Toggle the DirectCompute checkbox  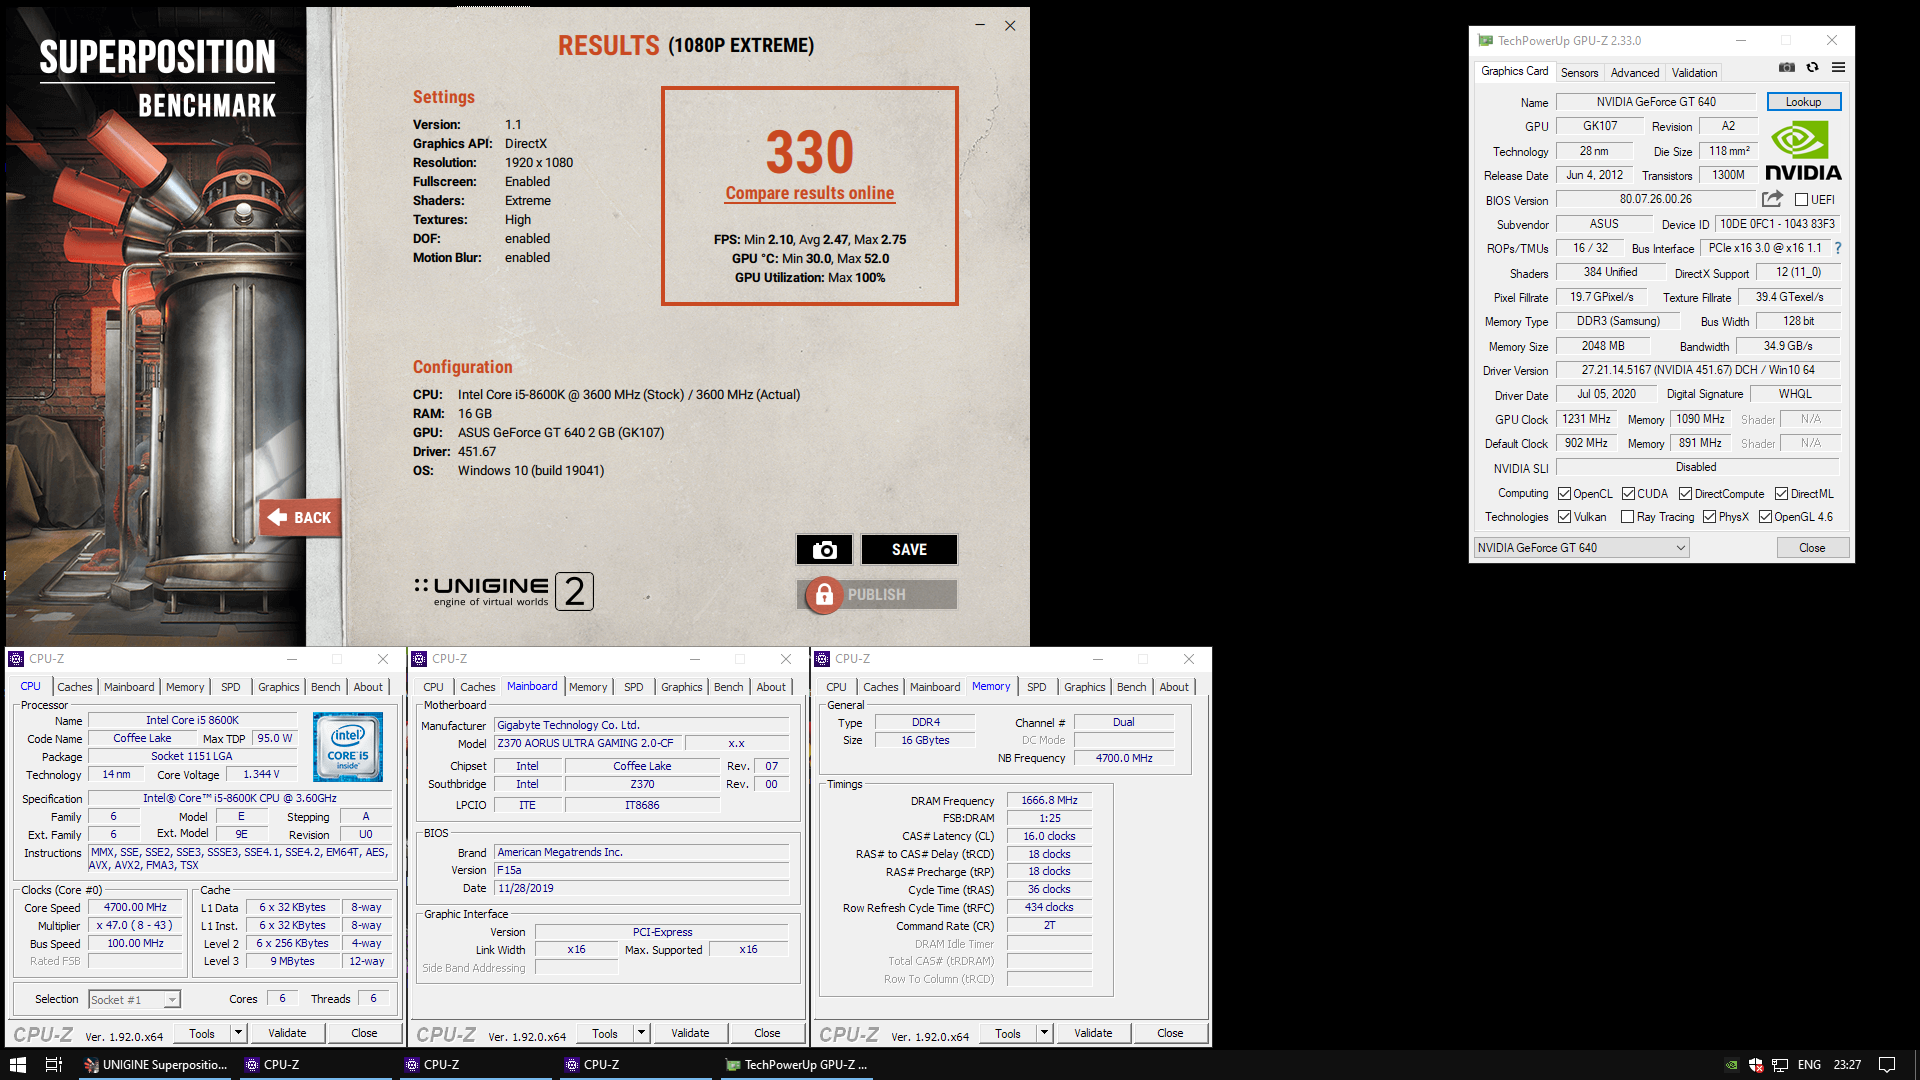[x=1685, y=494]
